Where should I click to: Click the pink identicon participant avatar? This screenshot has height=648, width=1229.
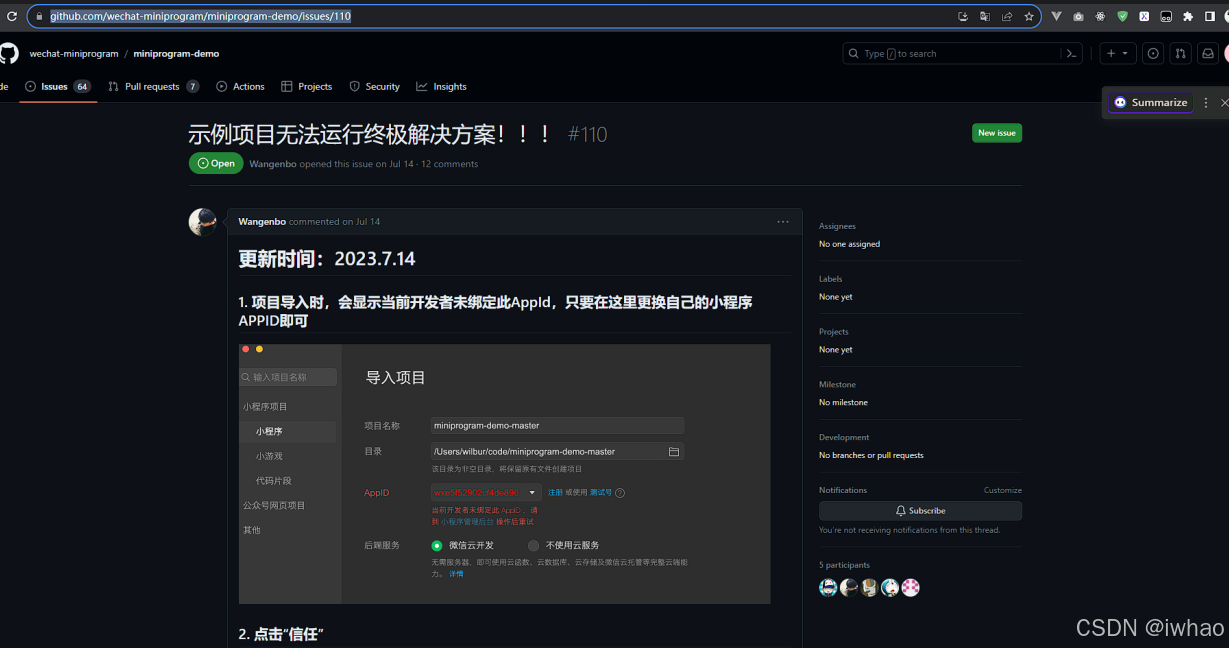click(910, 588)
